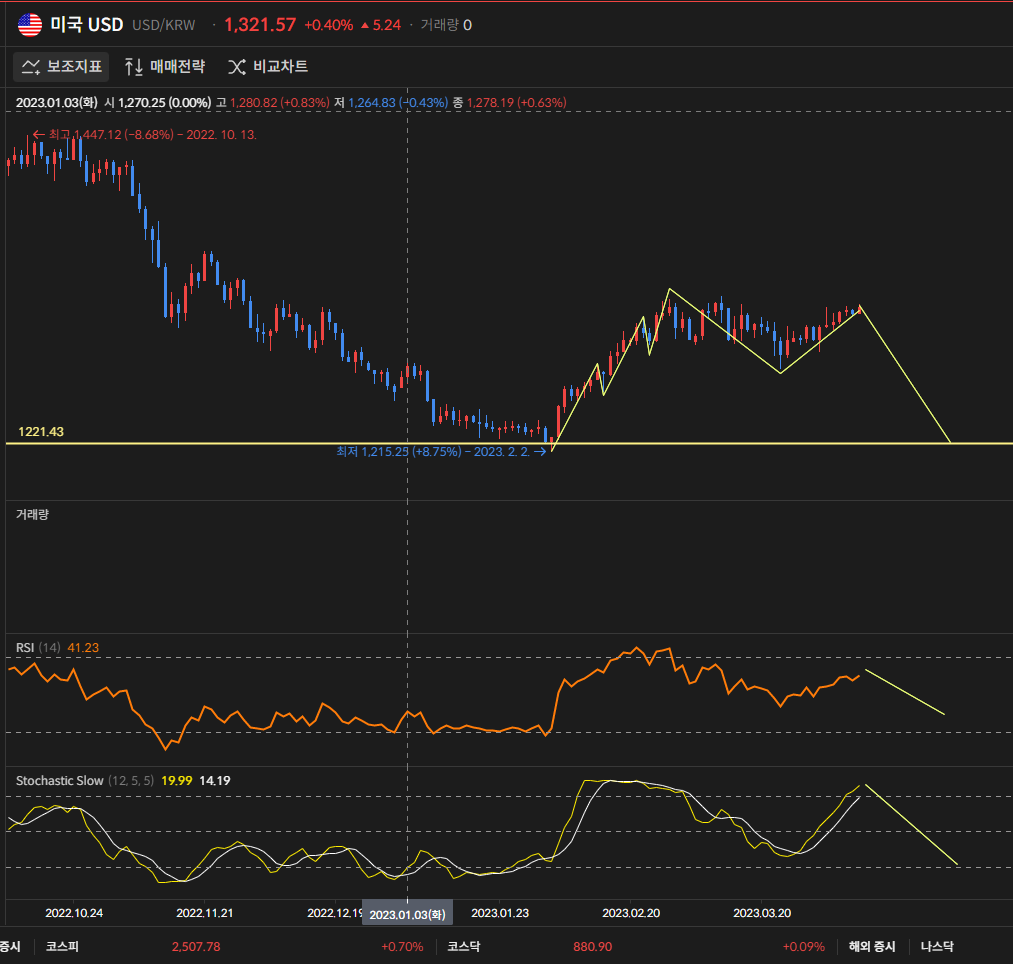Click the RSI (14) indicator label
Image resolution: width=1013 pixels, height=964 pixels.
(38, 647)
